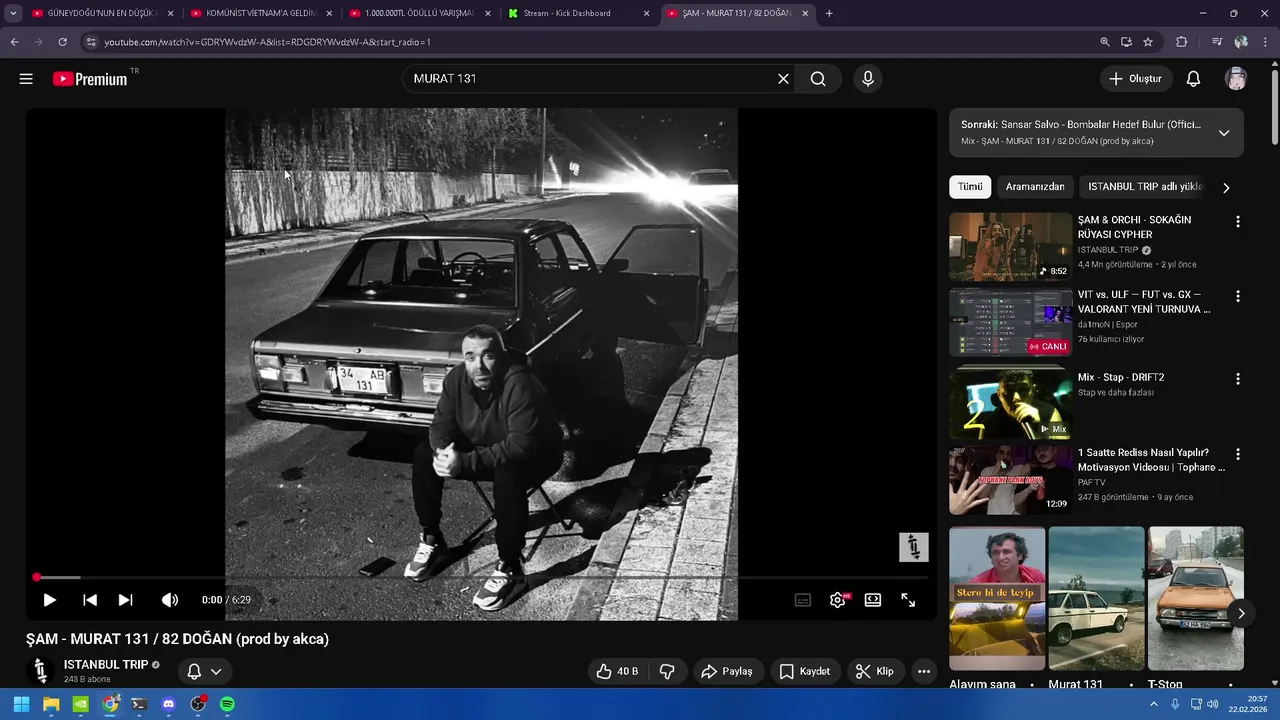This screenshot has width=1280, height=720.
Task: Open options for ŞAM & ORCHI cypher video
Action: tap(1237, 221)
